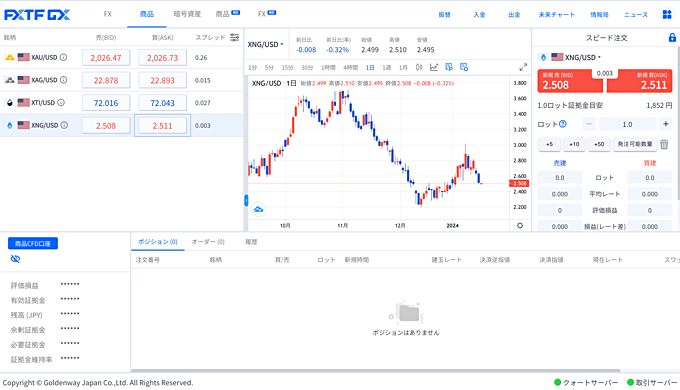Open 振替 link

click(x=444, y=15)
